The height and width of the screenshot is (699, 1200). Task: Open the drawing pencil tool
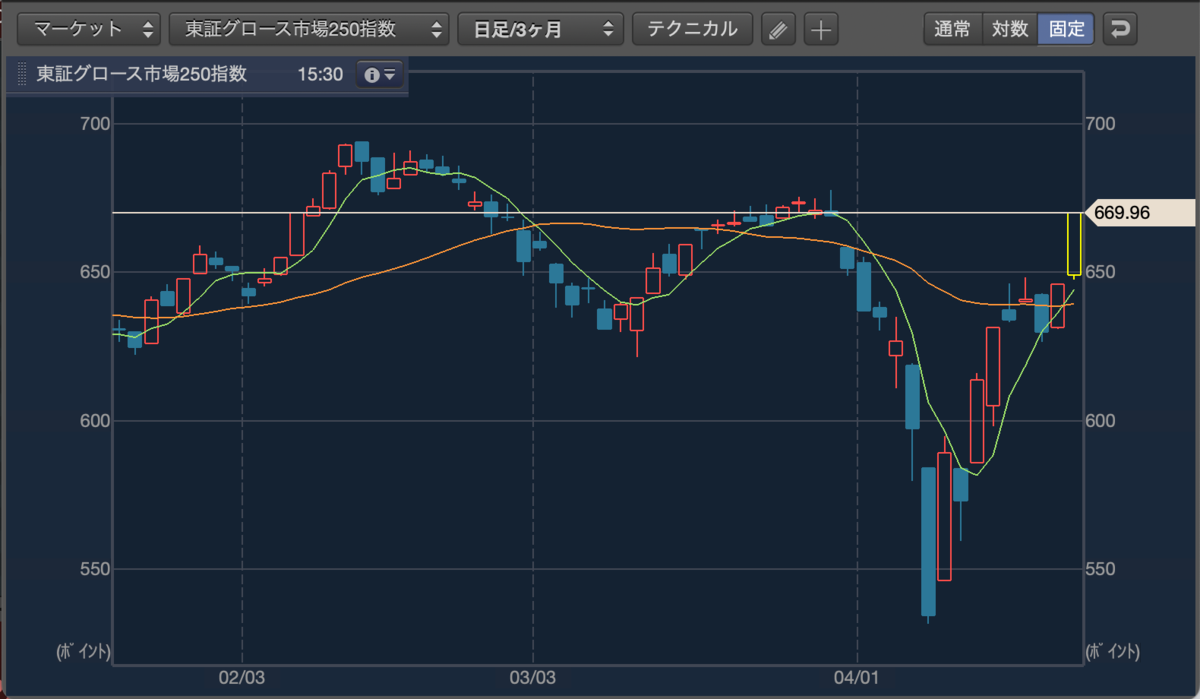pyautogui.click(x=777, y=29)
